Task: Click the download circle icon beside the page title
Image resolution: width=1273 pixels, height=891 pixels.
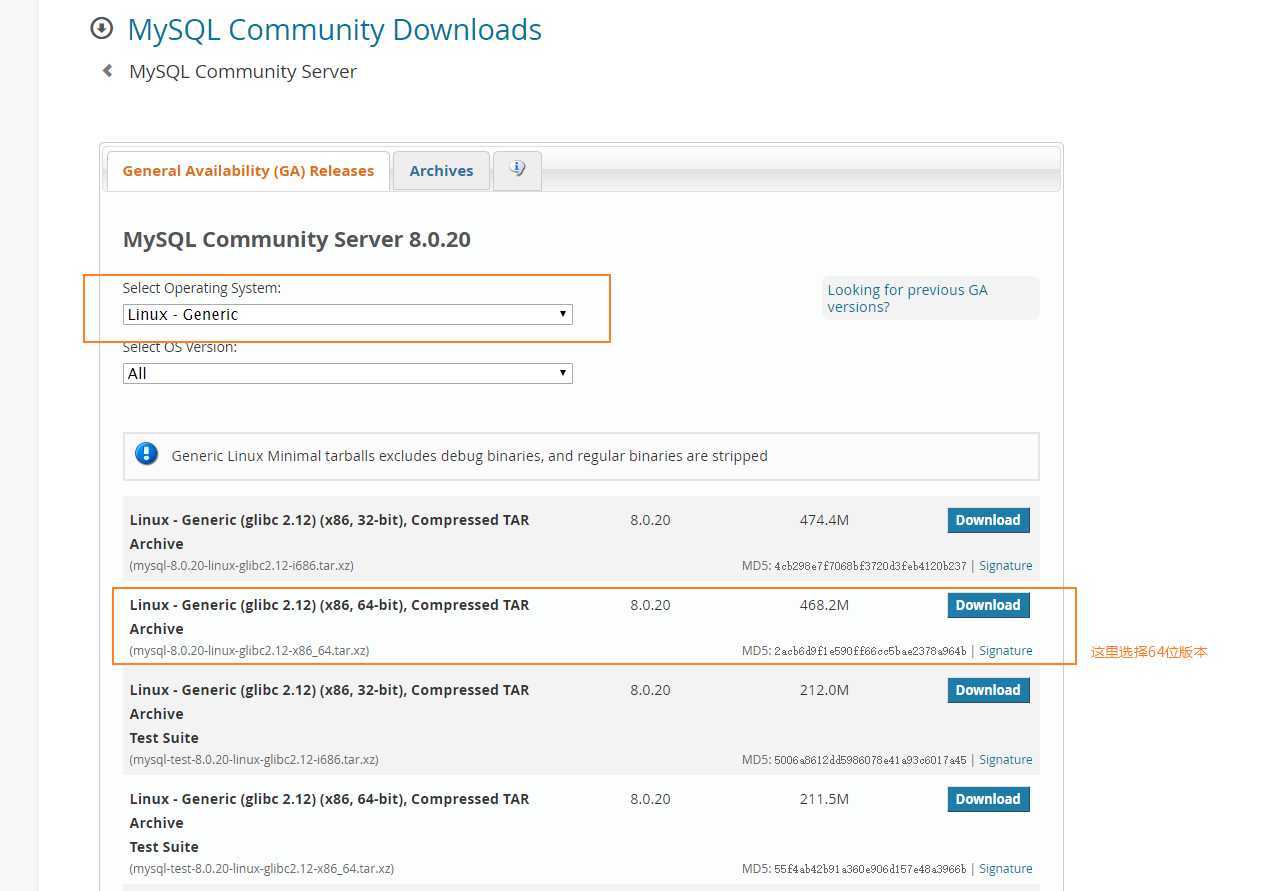Action: [101, 29]
